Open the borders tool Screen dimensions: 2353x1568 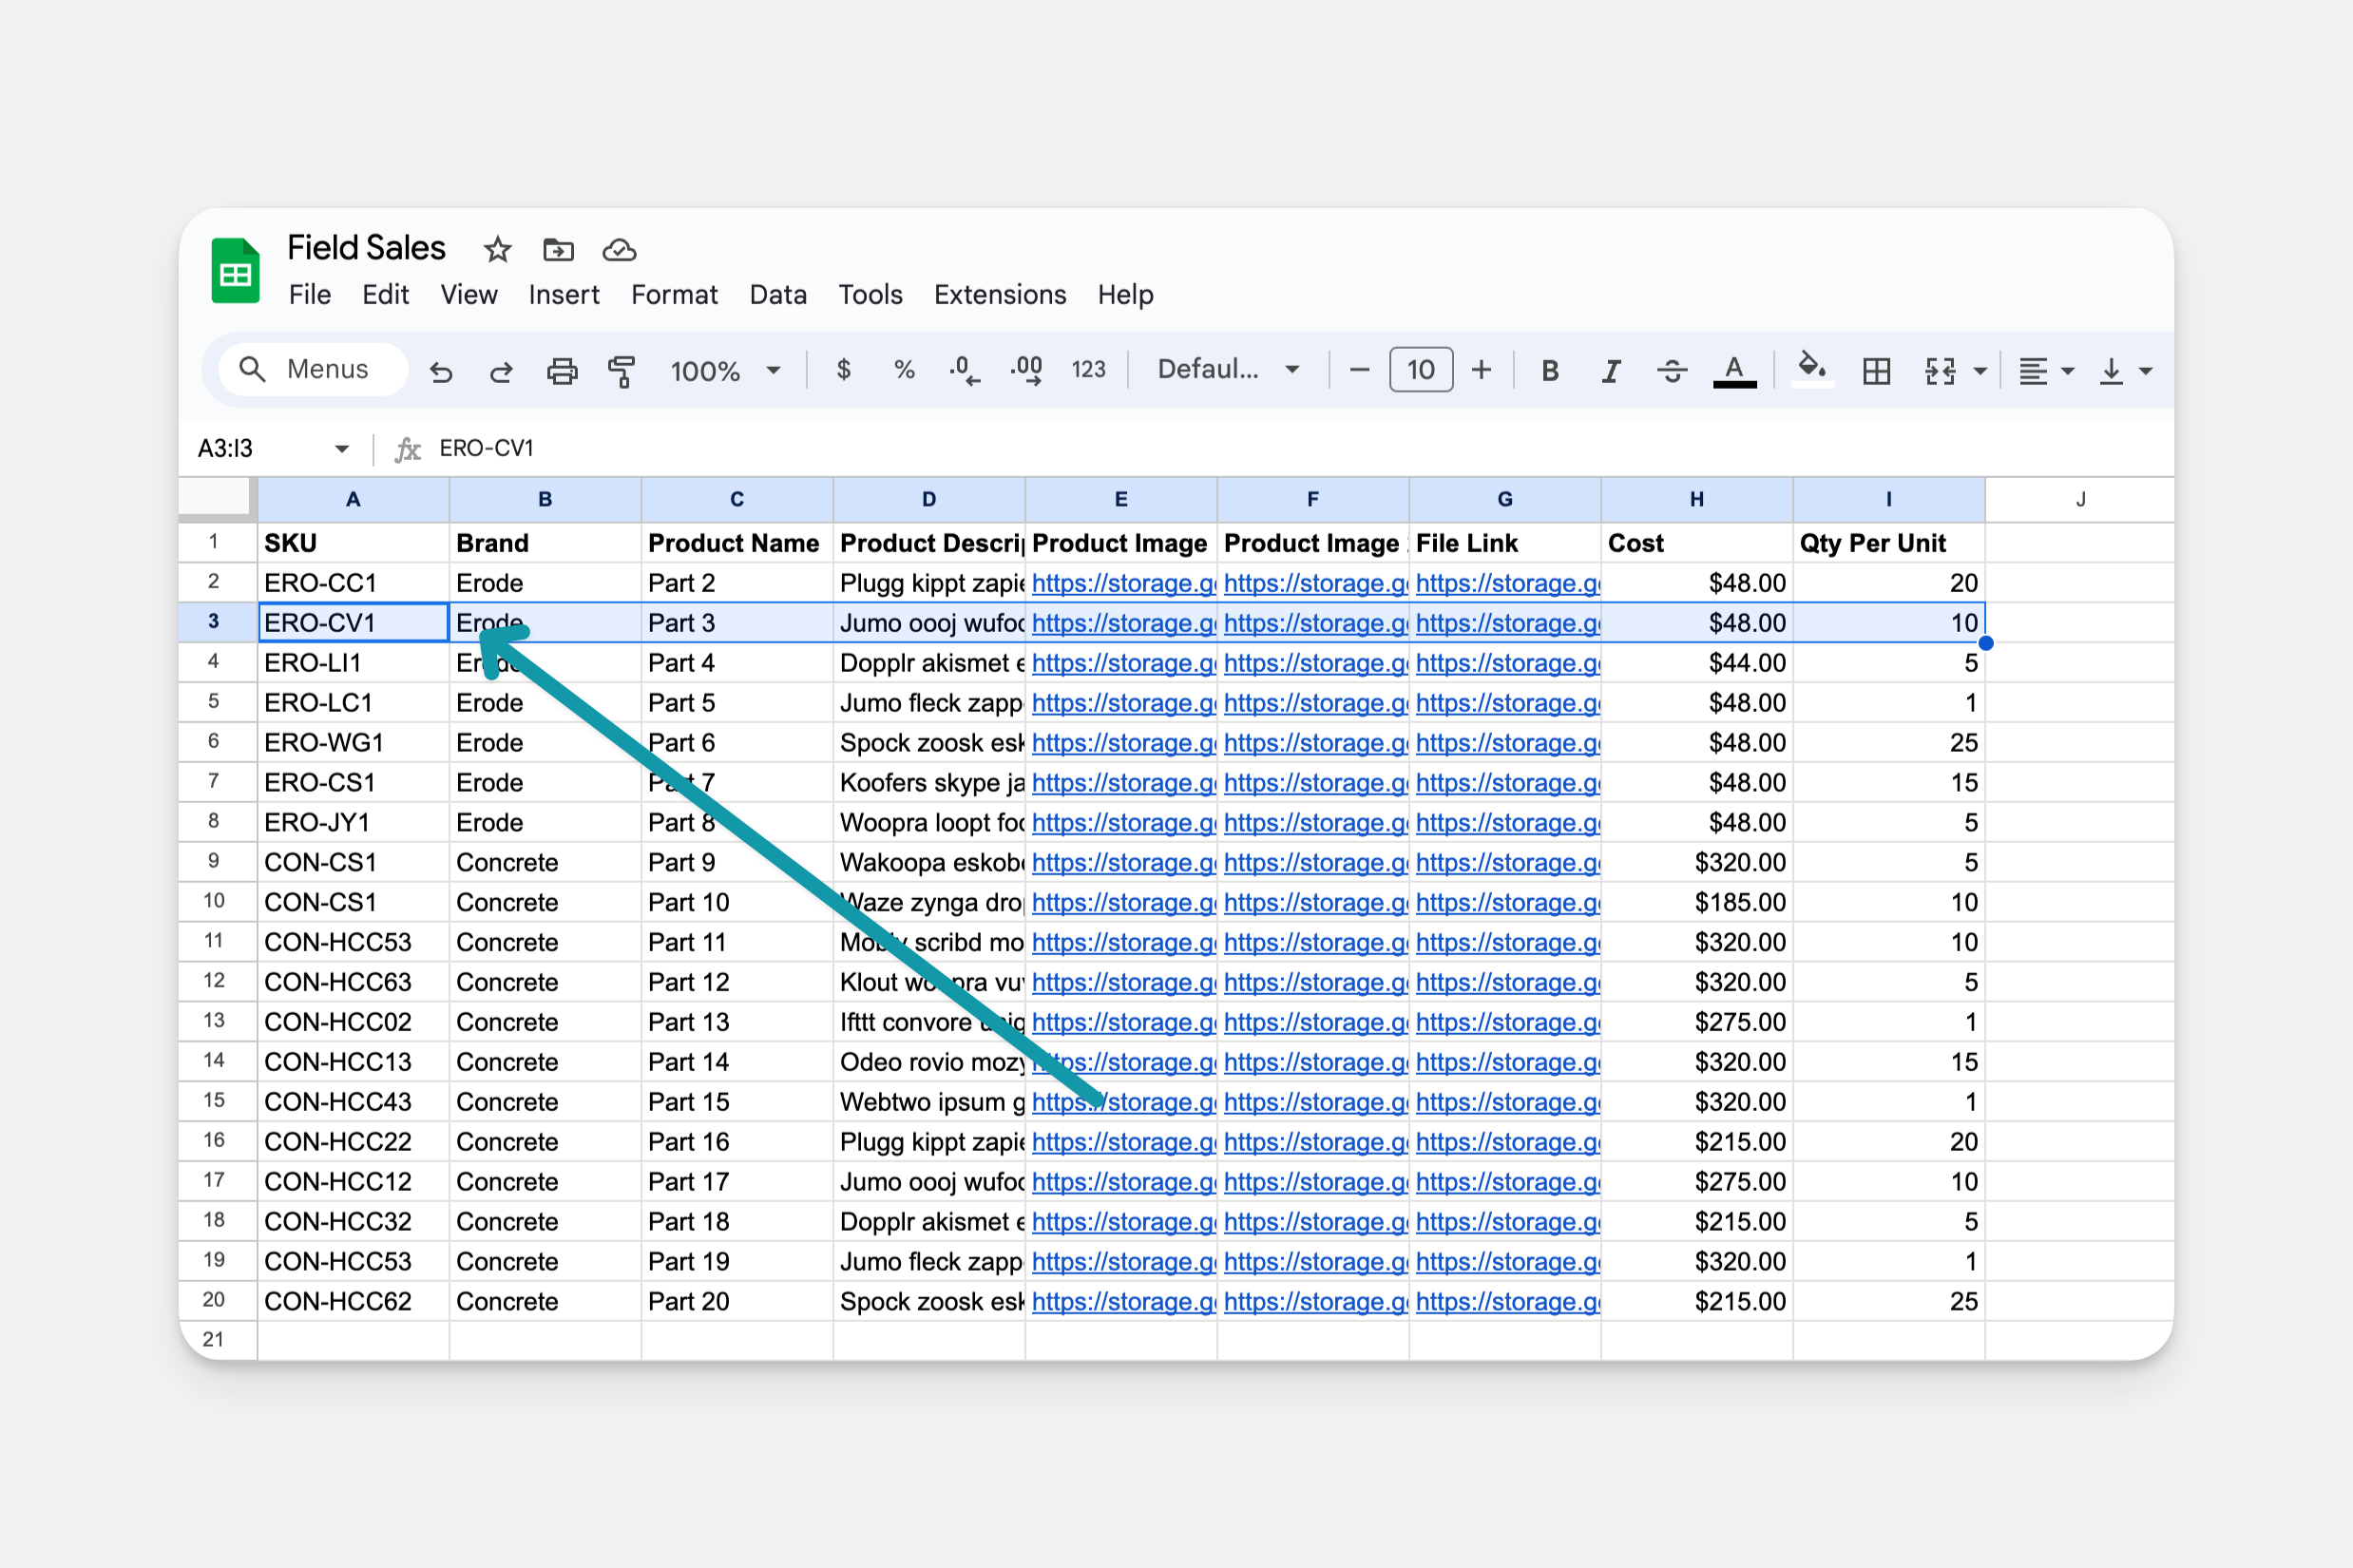tap(1877, 371)
